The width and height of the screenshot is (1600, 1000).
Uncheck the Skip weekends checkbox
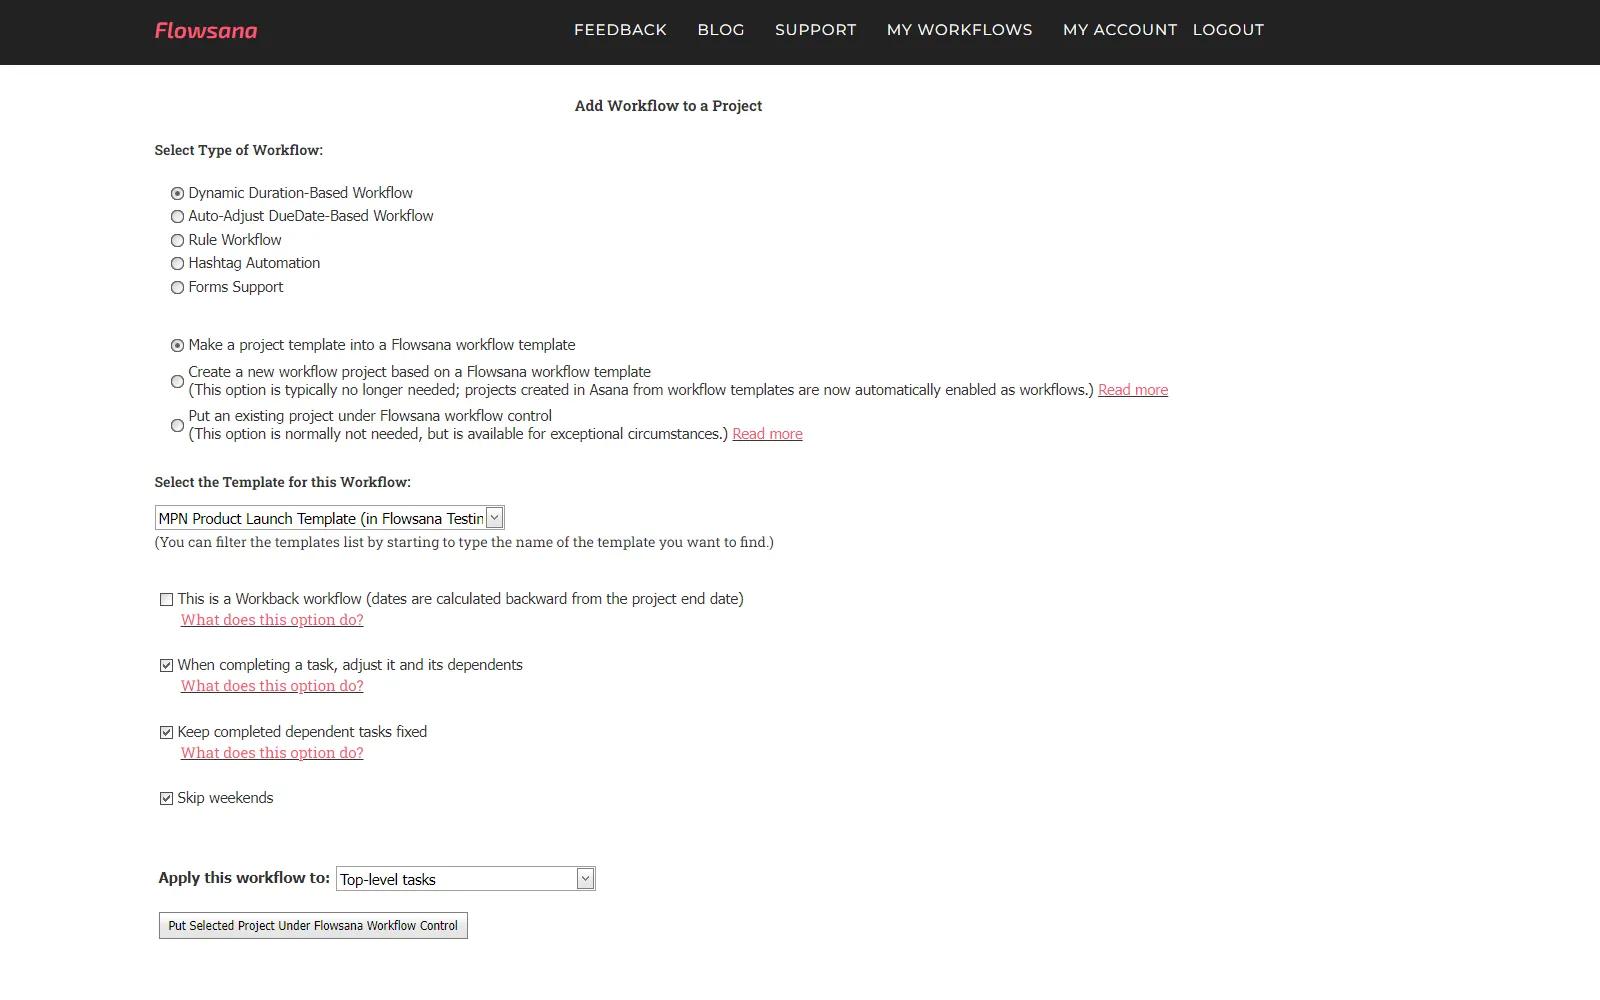(167, 799)
